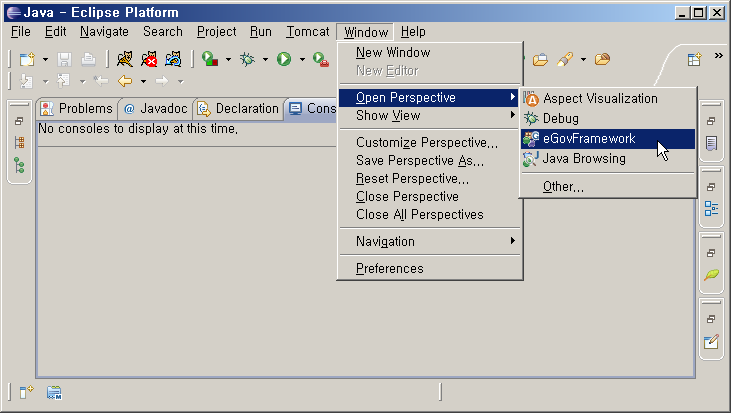Click the Open Perspective icon at top right
Screen dimensions: 731x413
tap(694, 60)
